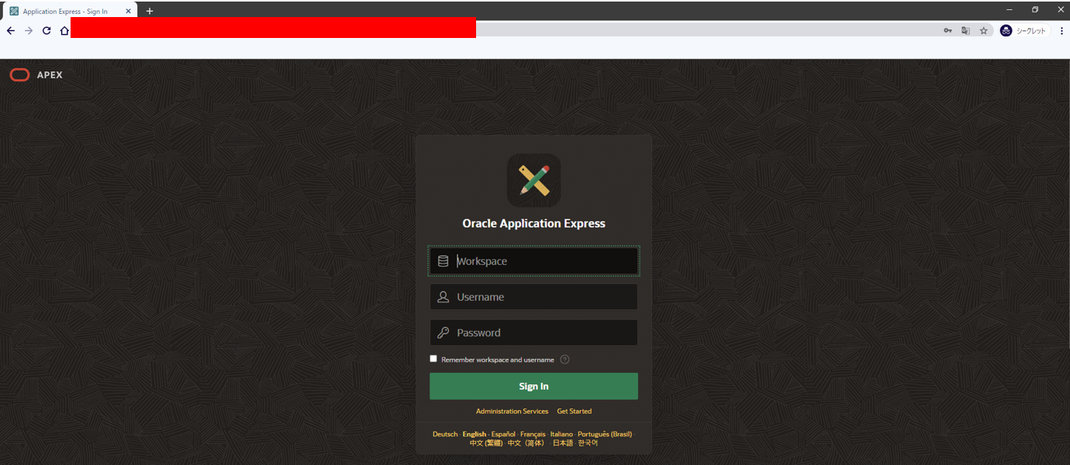Image resolution: width=1070 pixels, height=465 pixels.
Task: Open saved passwords key icon
Action: point(948,31)
